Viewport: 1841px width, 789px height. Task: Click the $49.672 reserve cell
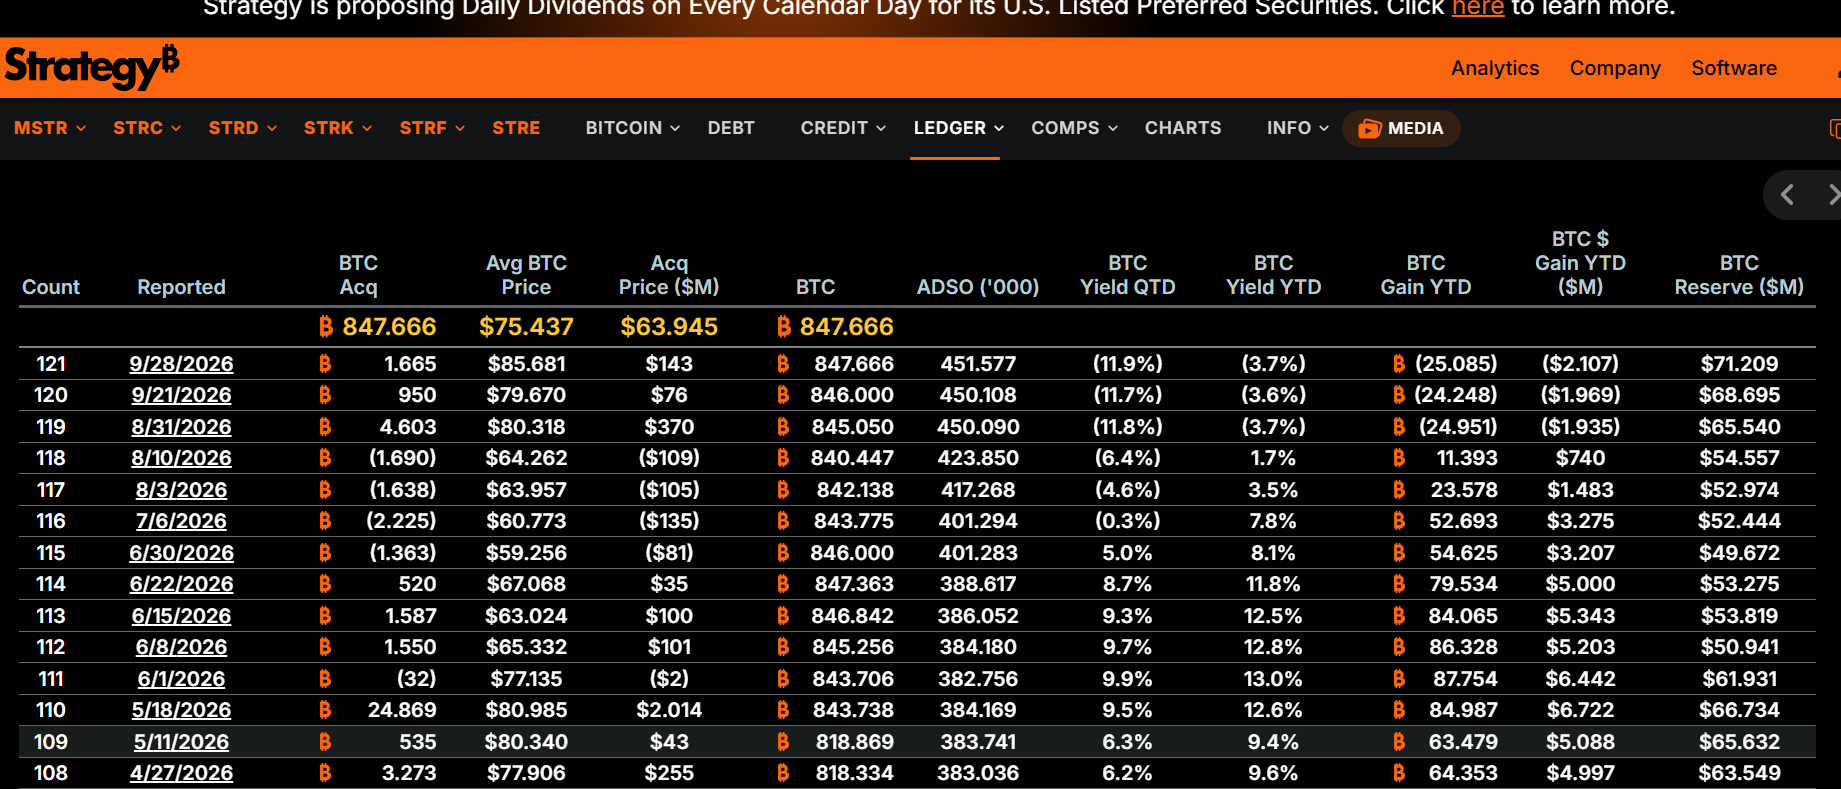pyautogui.click(x=1739, y=553)
